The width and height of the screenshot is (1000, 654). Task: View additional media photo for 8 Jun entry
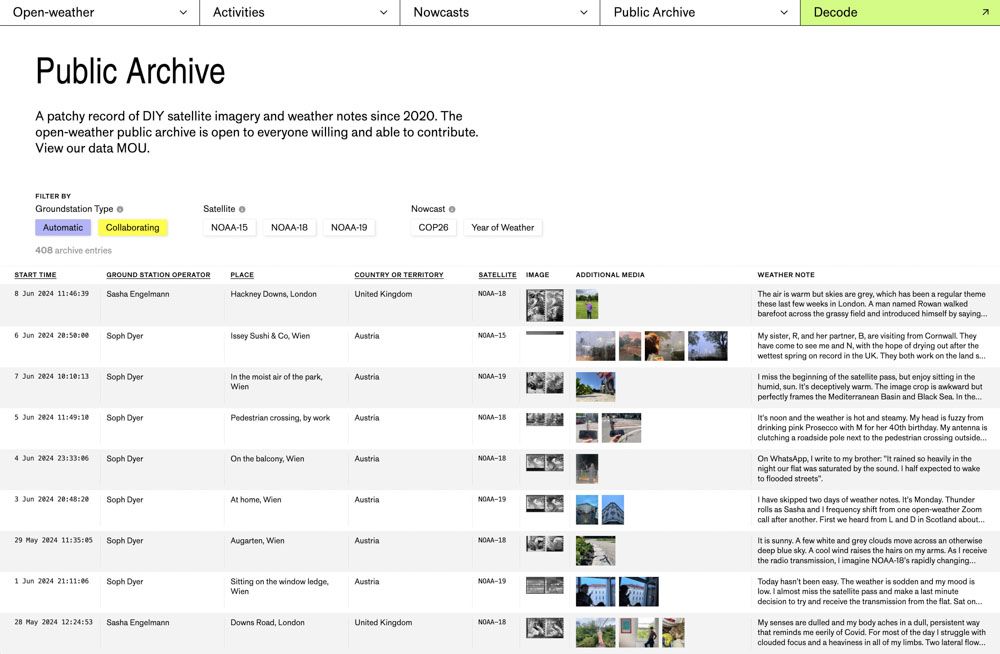click(x=587, y=305)
